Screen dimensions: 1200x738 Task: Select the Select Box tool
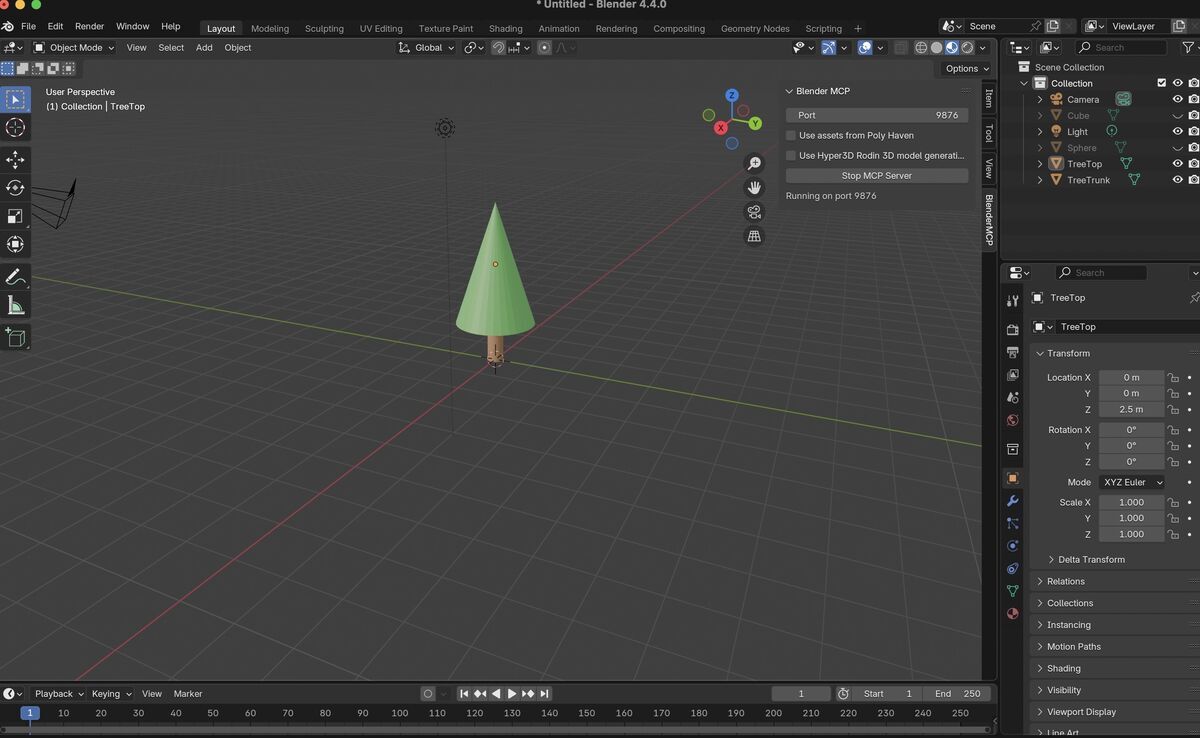15,98
